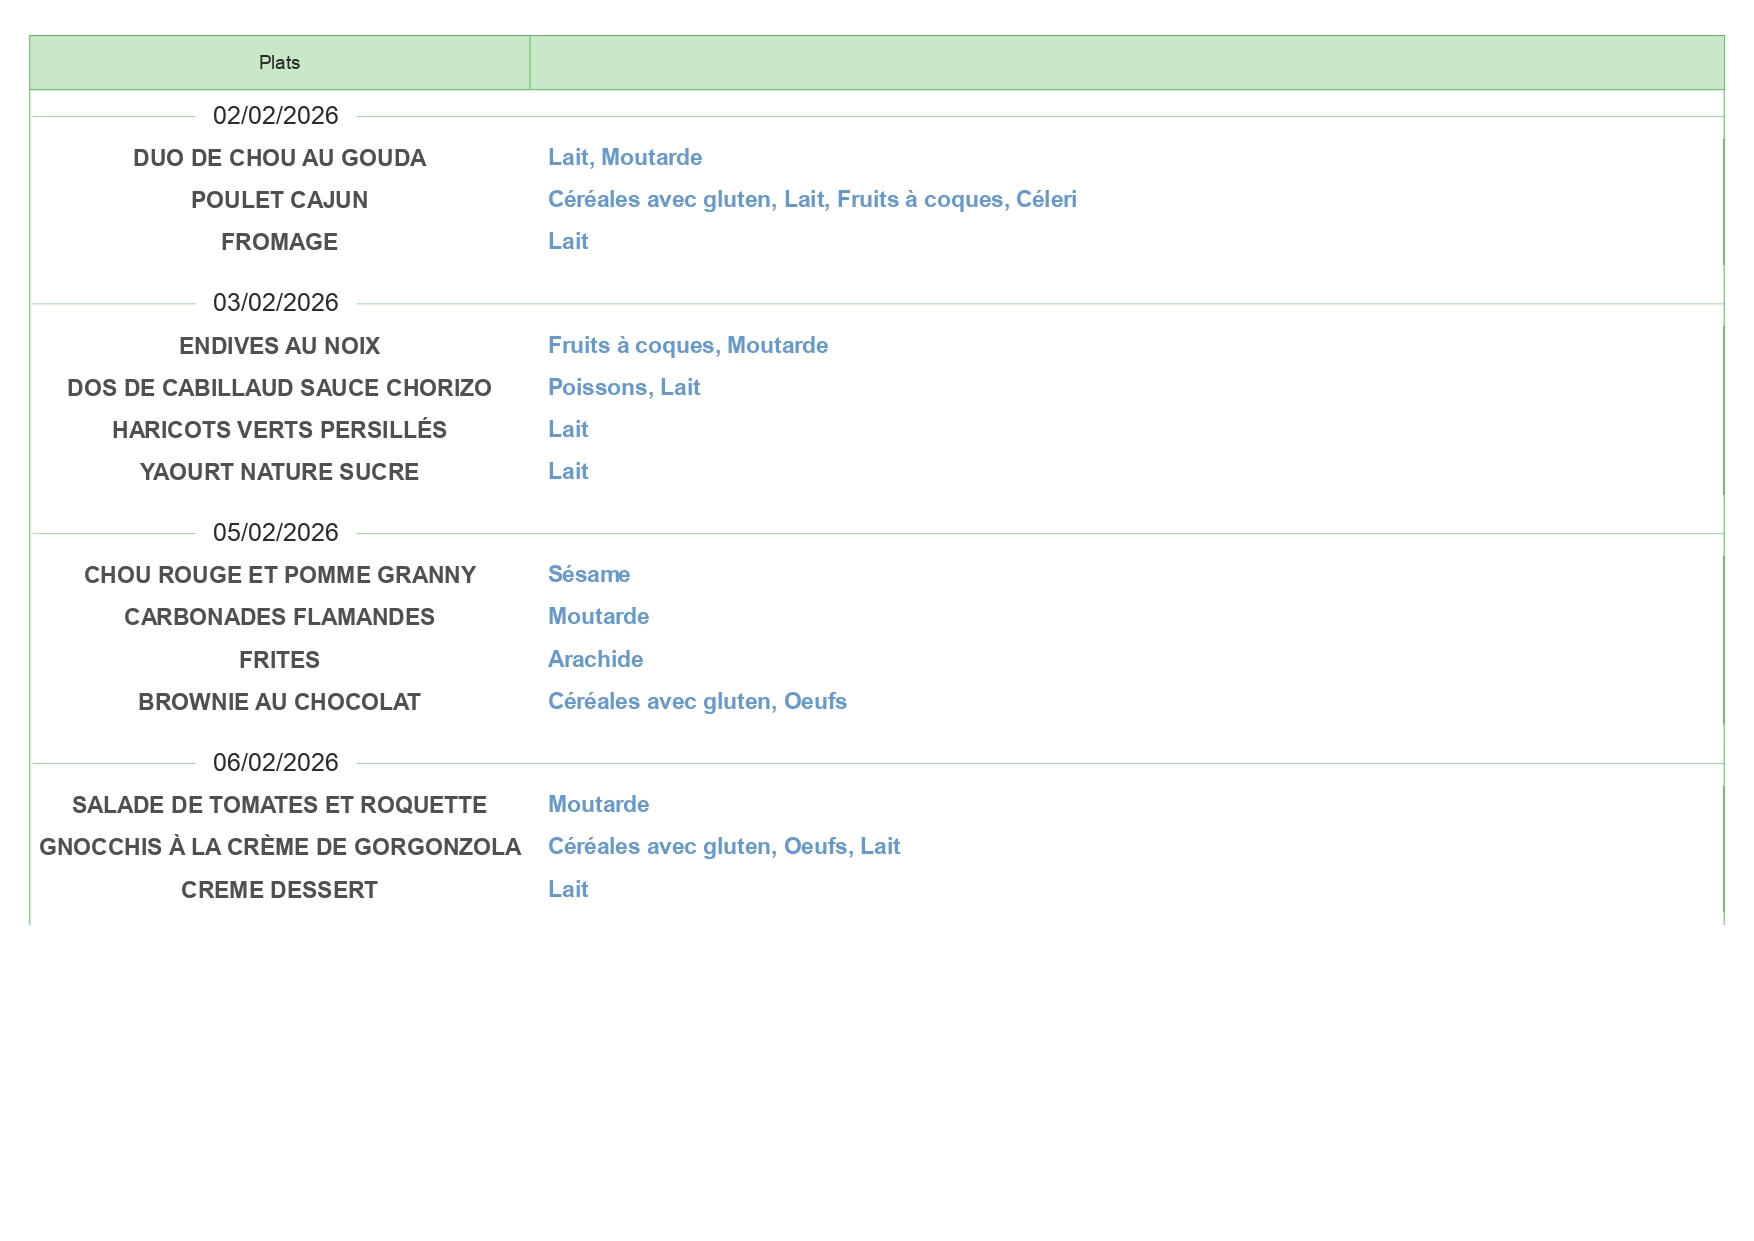This screenshot has height=1241, width=1754.
Task: Click the Poissons, Lait allergen text
Action: [x=623, y=388]
